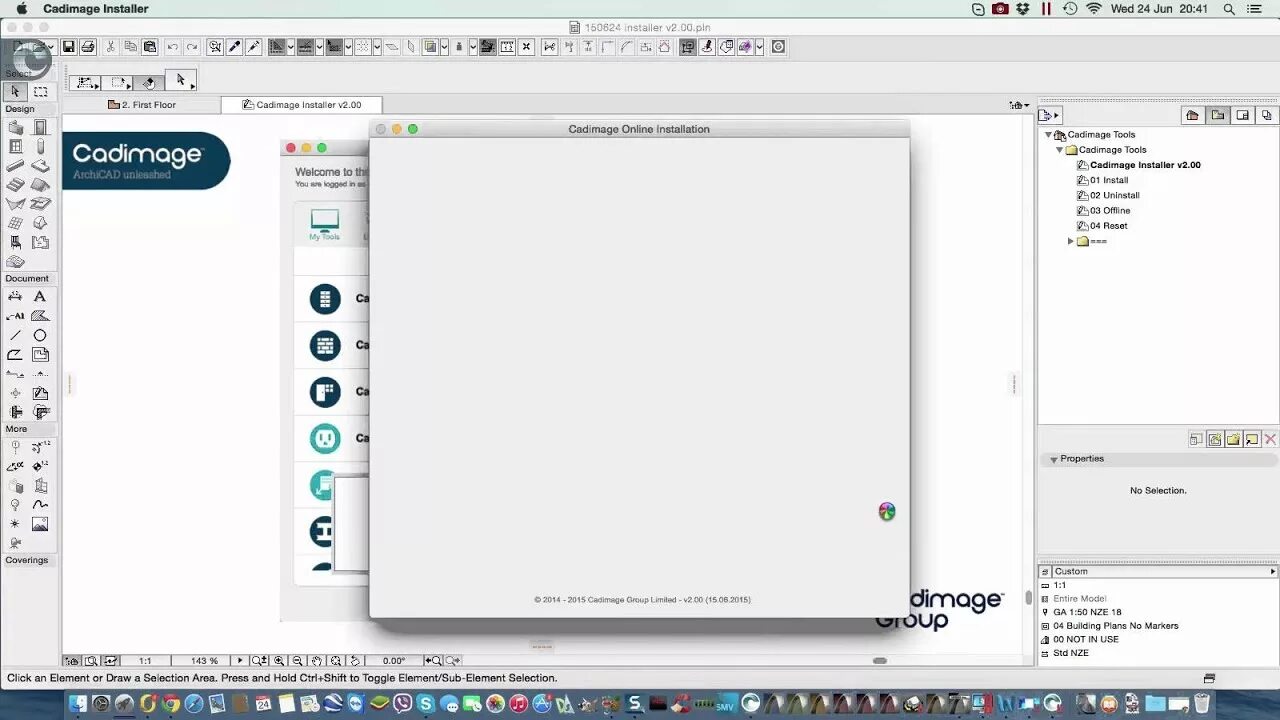The width and height of the screenshot is (1280, 720).
Task: Open 01 Install view in navigator
Action: [x=1109, y=180]
